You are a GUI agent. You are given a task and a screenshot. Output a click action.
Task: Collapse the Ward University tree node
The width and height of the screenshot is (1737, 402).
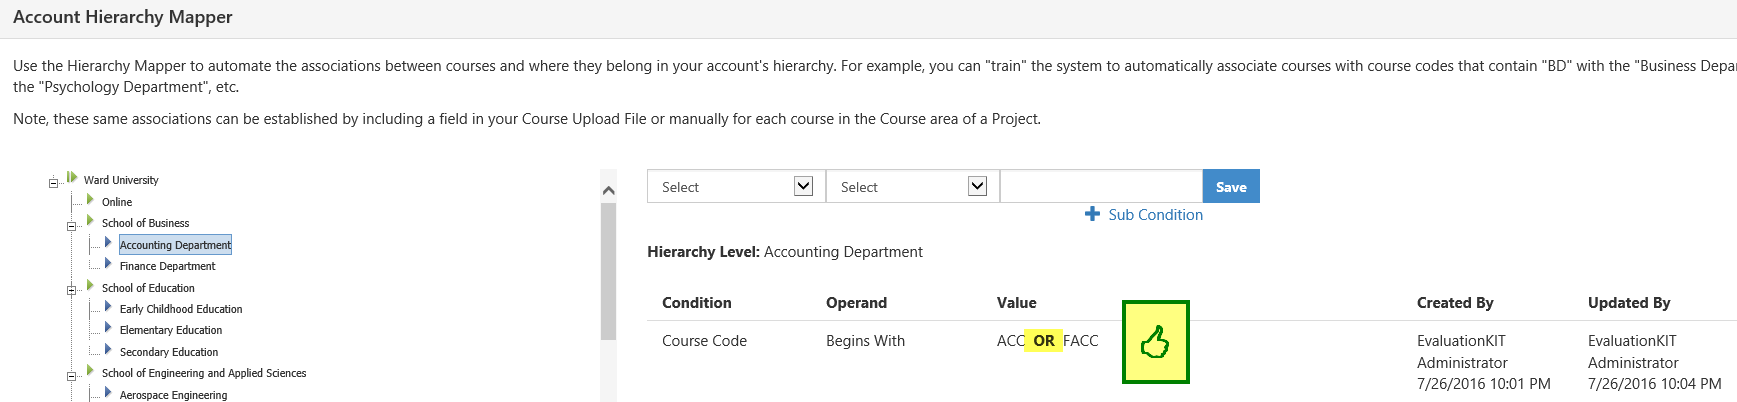tap(53, 182)
